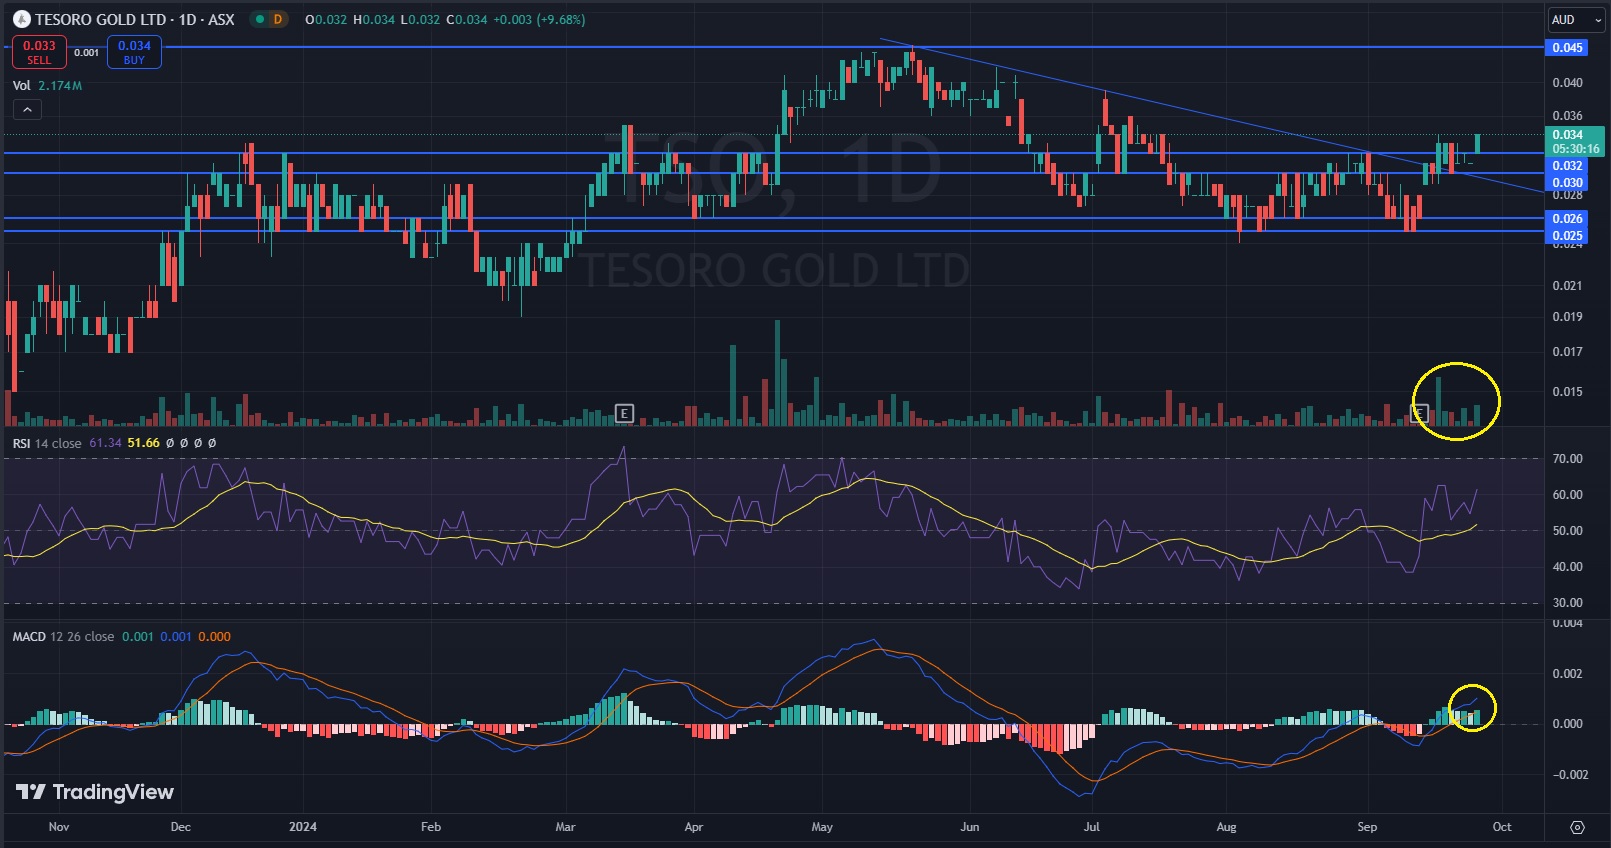Click the 0.026 horizontal line price label

[1567, 219]
